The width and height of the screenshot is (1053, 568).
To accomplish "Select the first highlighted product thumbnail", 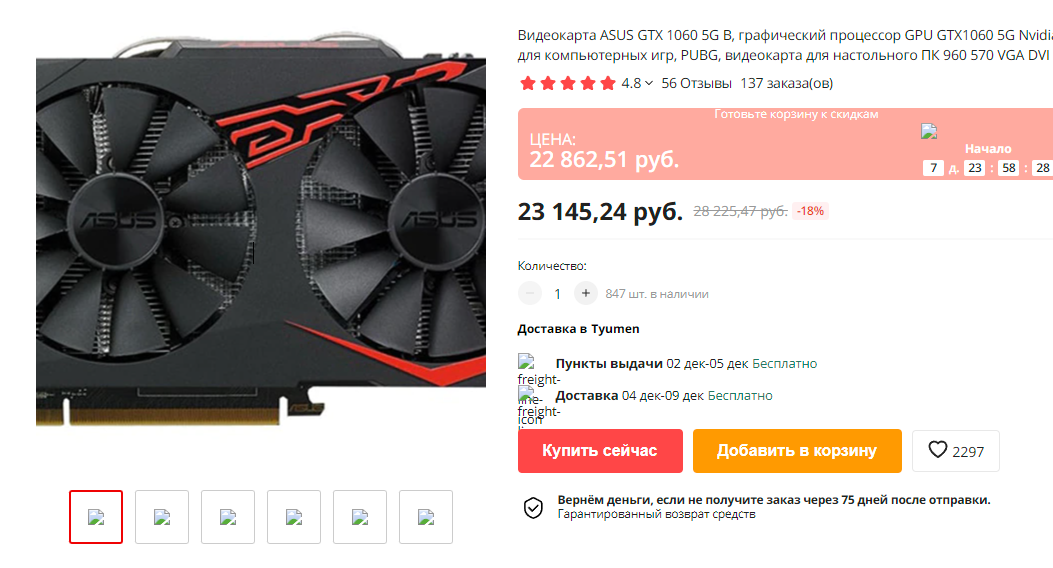I will click(x=96, y=517).
